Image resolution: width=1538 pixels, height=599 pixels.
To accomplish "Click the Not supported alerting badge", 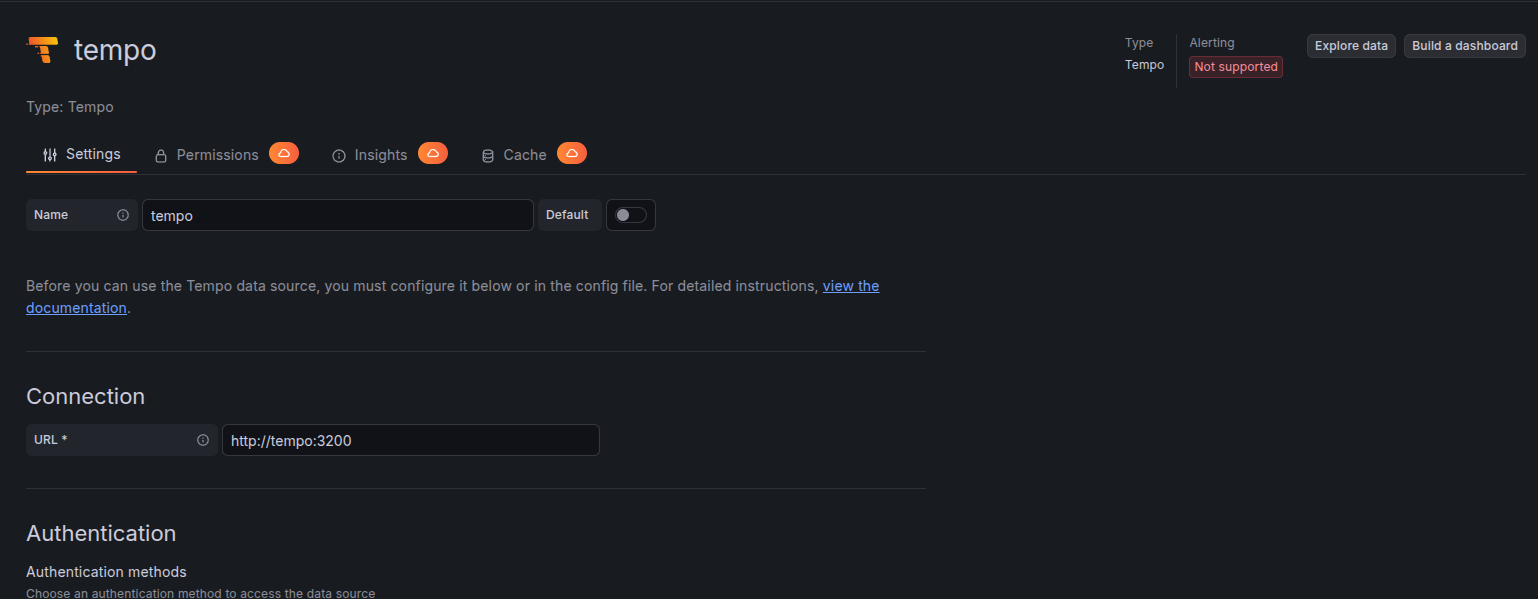I will (x=1235, y=67).
